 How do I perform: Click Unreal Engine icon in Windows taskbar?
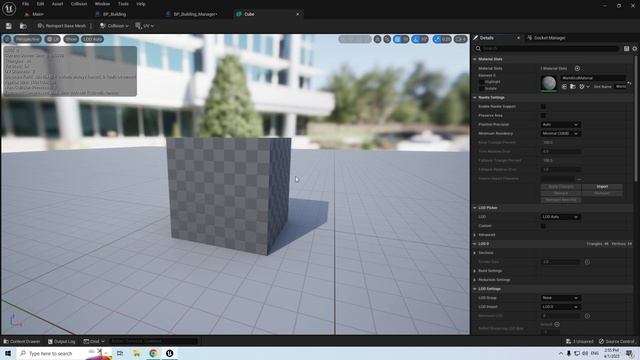[169, 353]
